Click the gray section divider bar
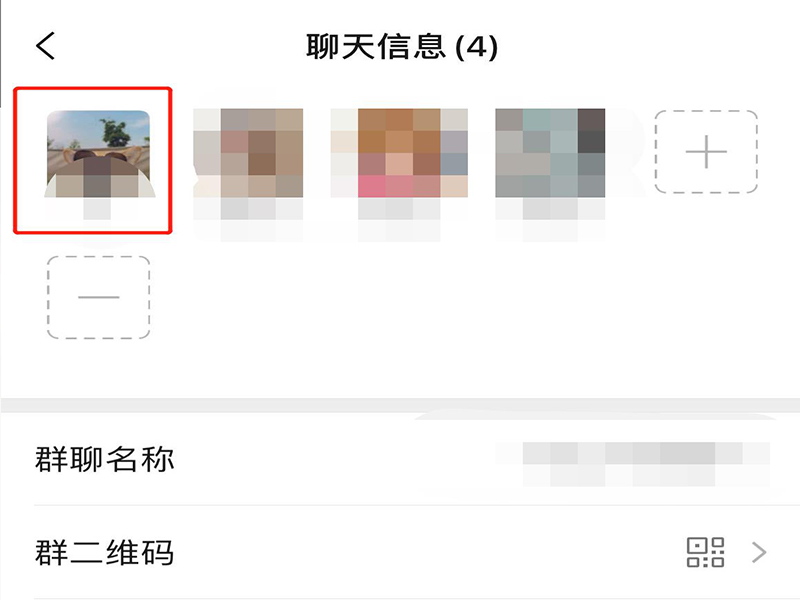800x600 pixels. [x=400, y=406]
